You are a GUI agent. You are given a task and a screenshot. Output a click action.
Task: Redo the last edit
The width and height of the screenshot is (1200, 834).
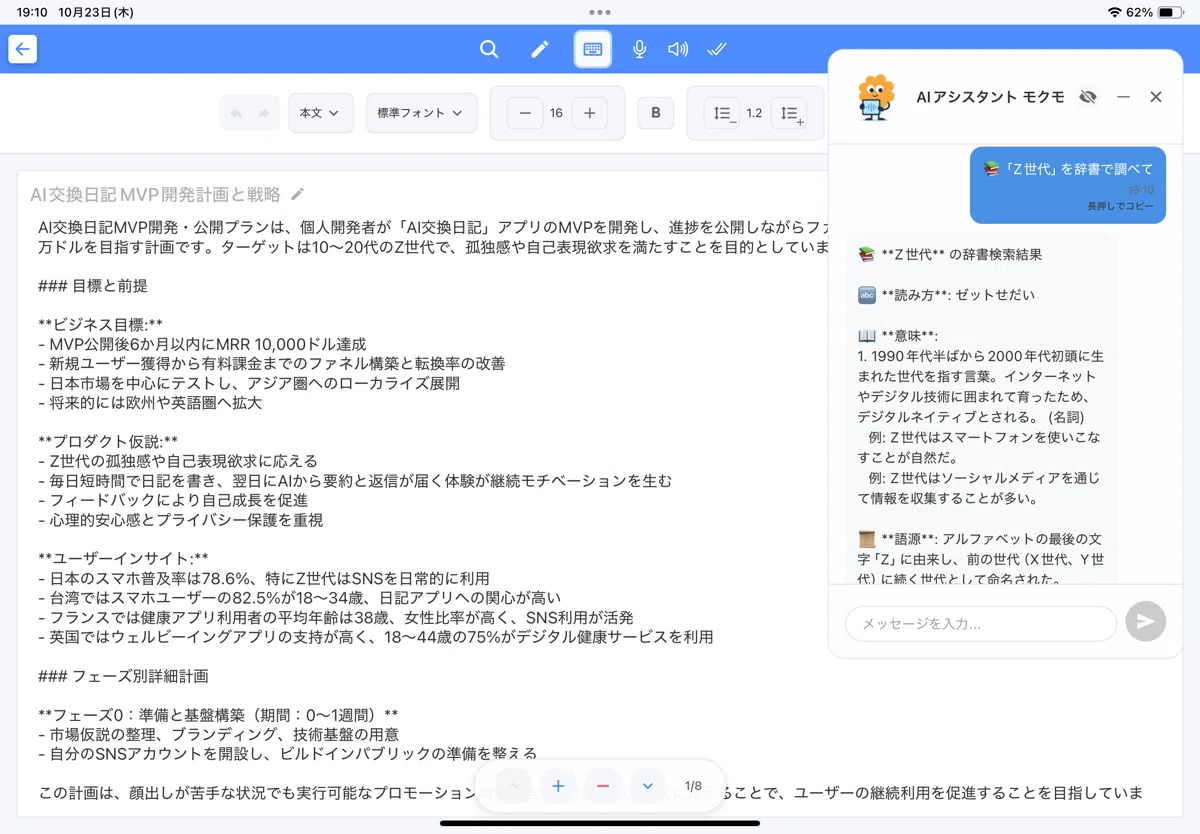264,113
